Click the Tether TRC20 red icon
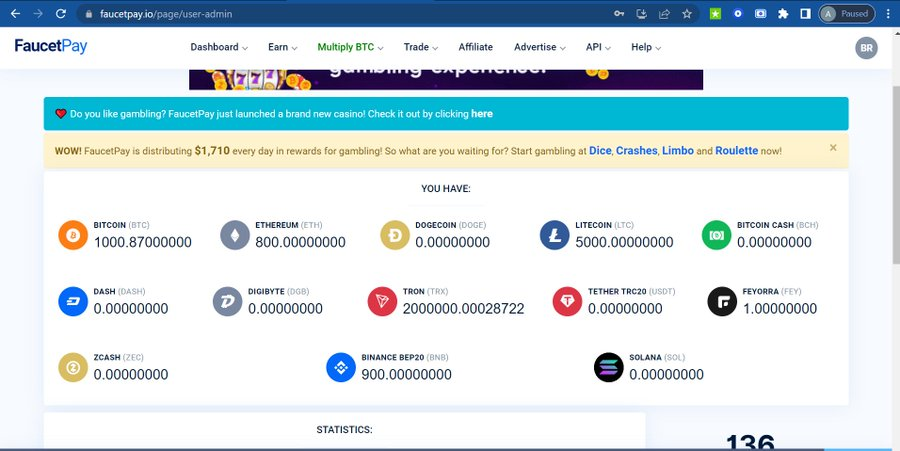Viewport: 900px width, 451px height. coord(567,301)
